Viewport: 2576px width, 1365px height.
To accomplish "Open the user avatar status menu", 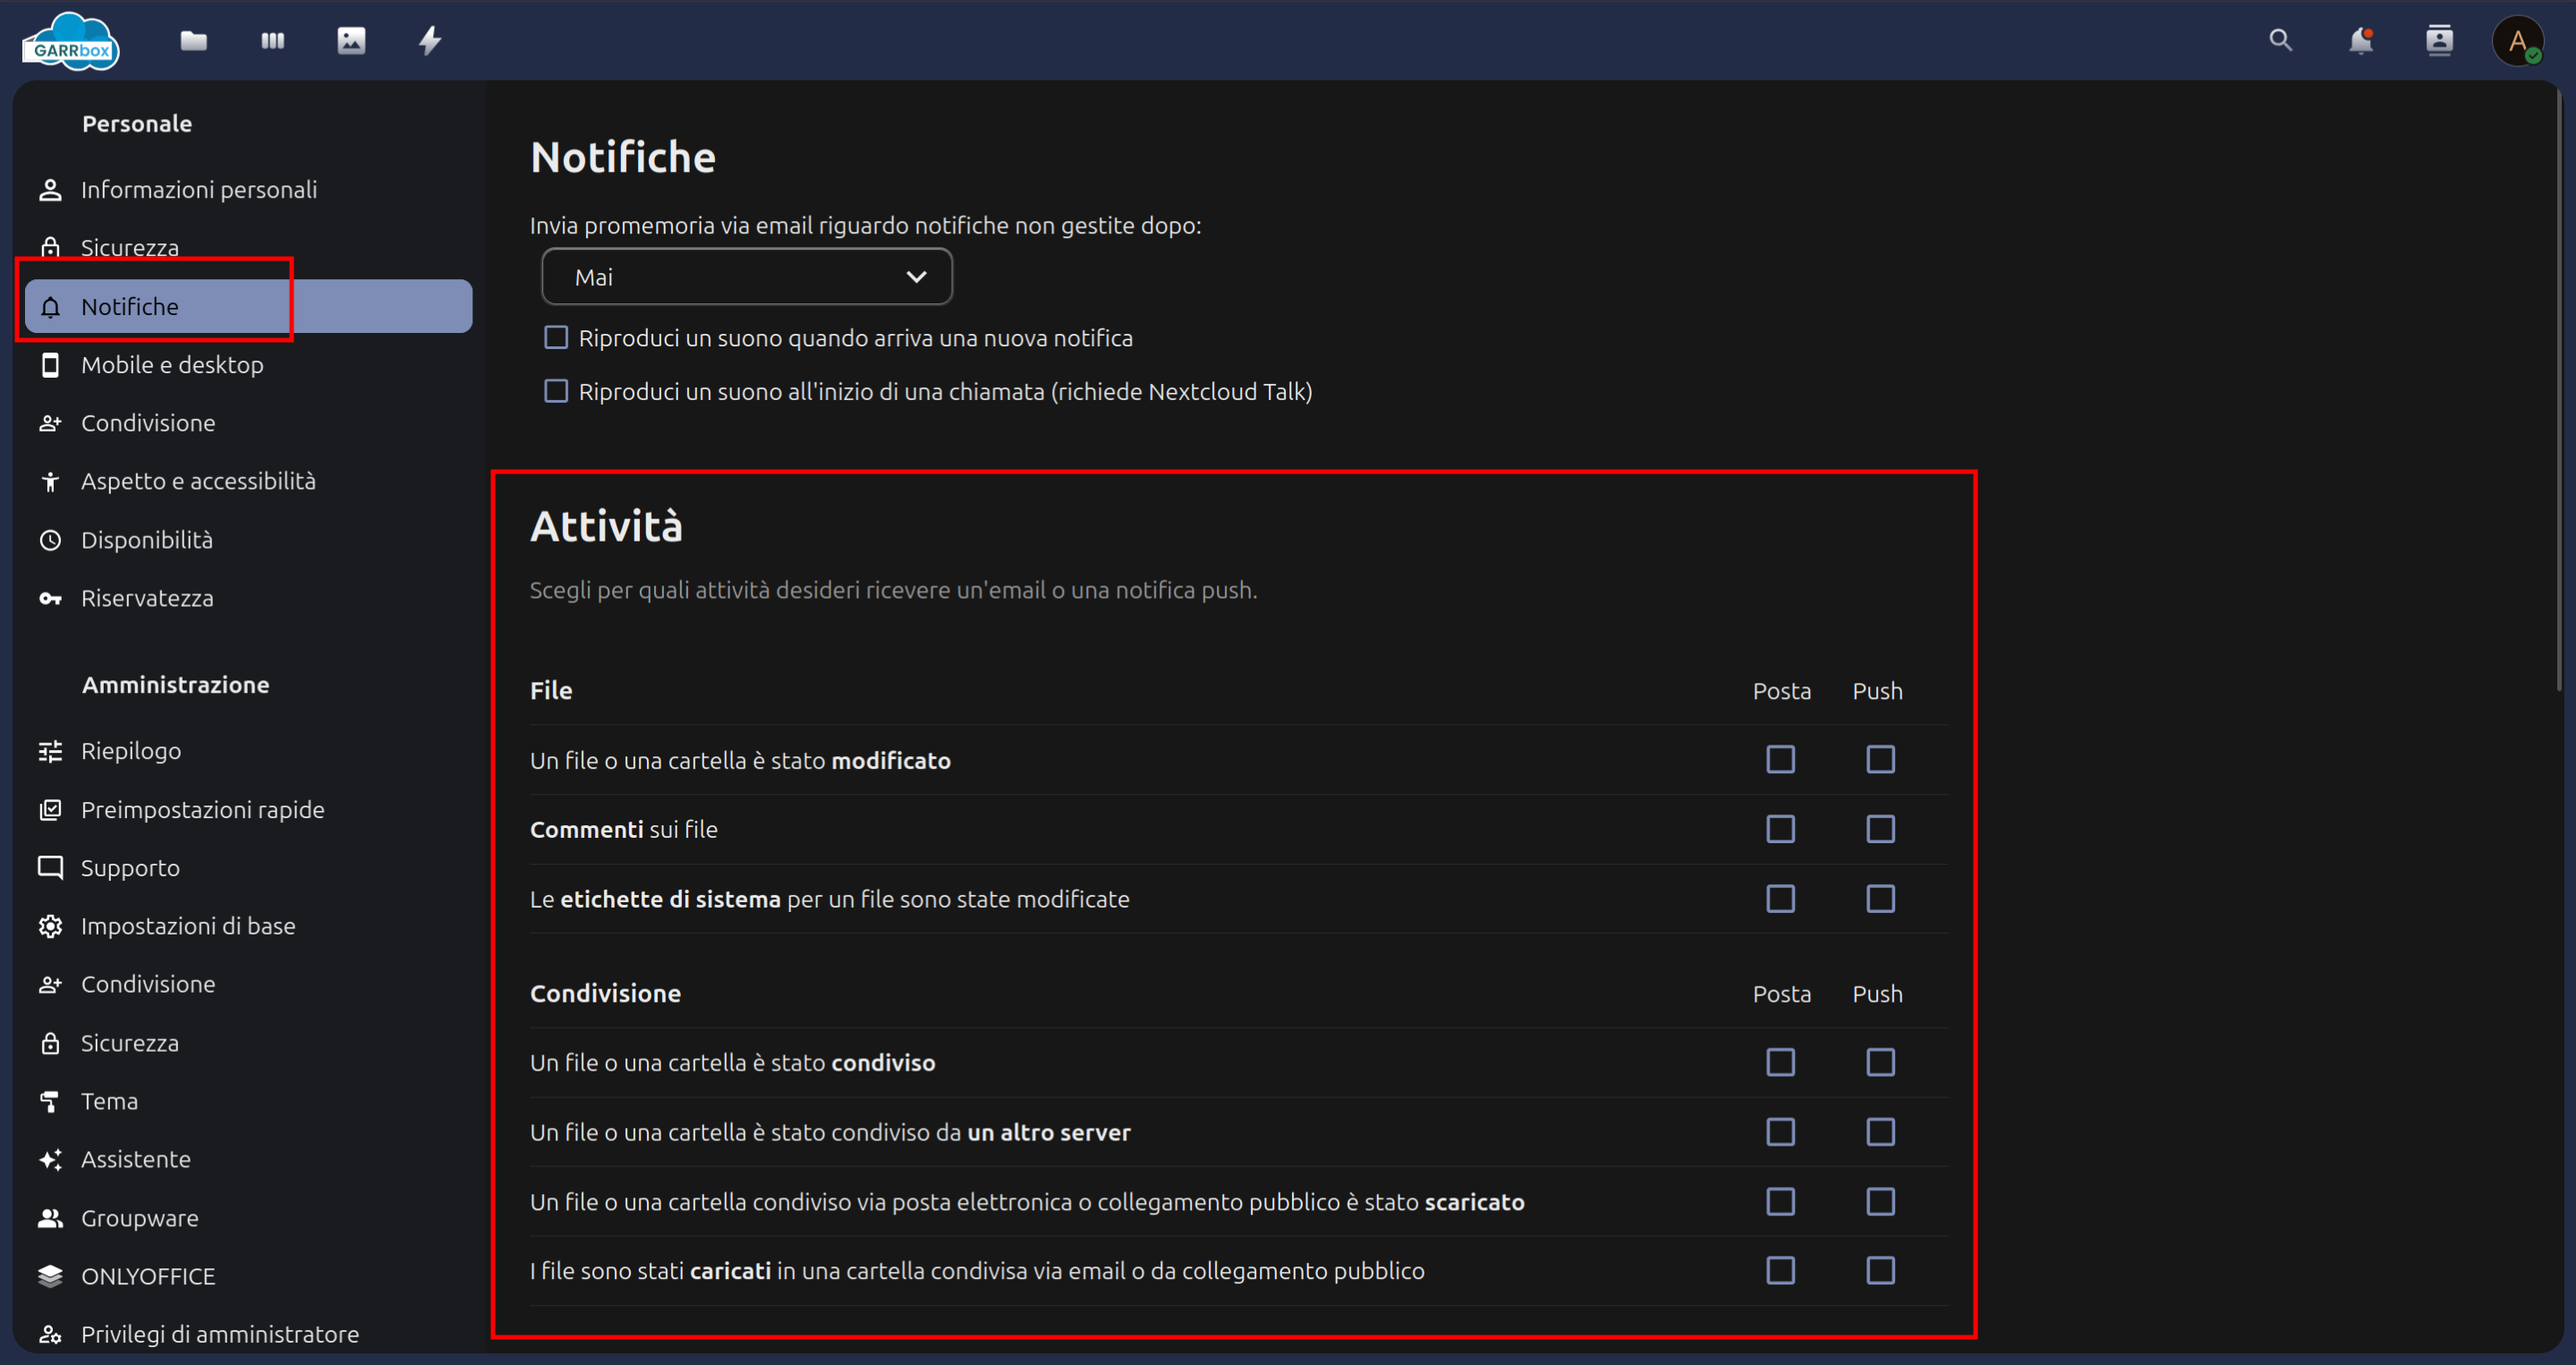I will (x=2519, y=40).
